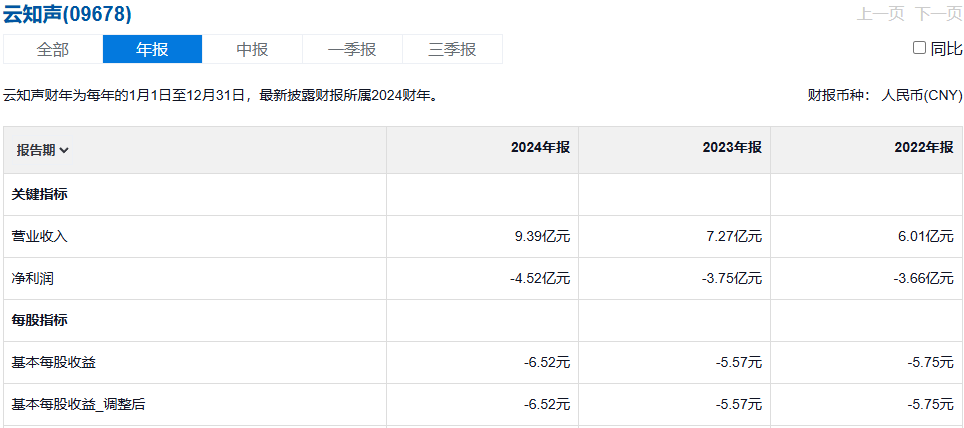Go to 上一页
Screen dimensions: 964x428
point(880,14)
